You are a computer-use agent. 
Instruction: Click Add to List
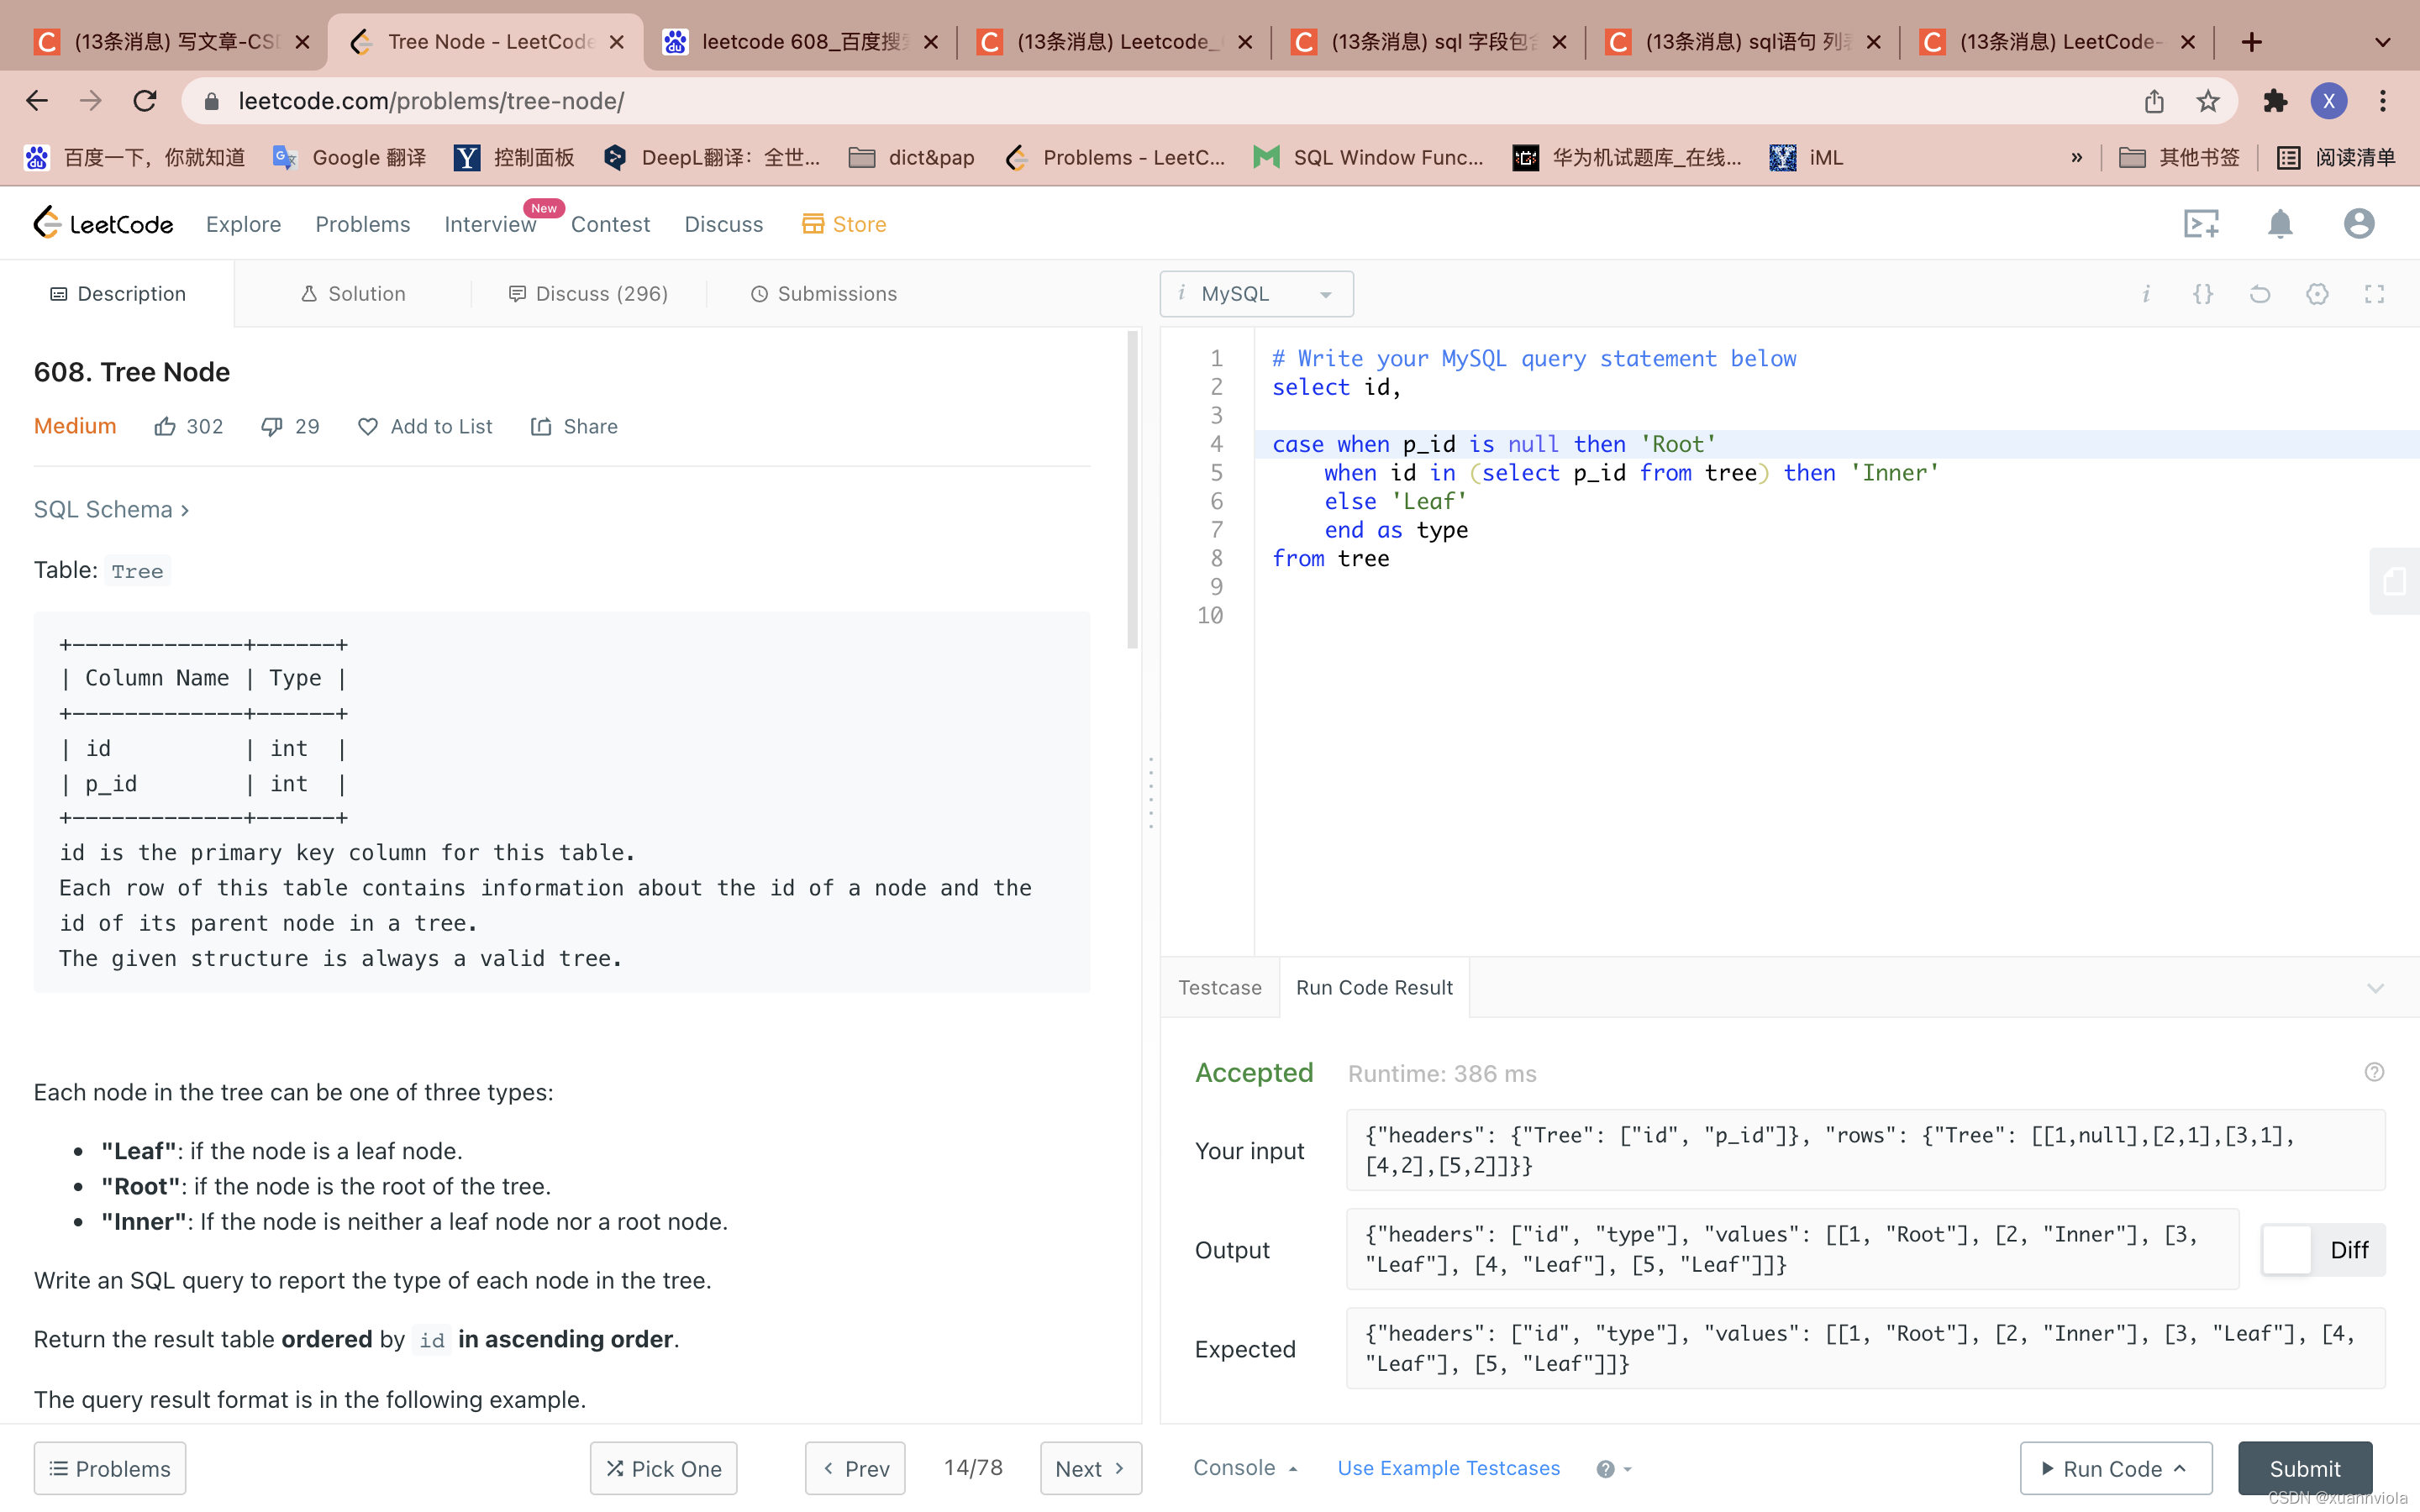(425, 426)
